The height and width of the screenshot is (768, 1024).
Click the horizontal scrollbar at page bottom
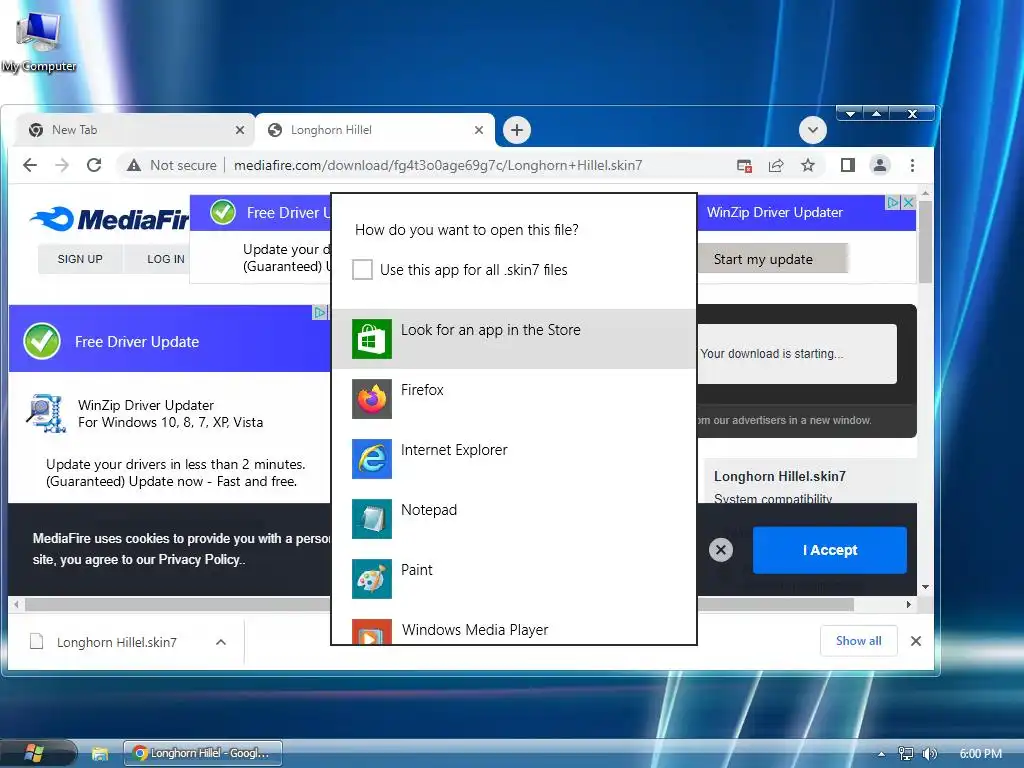(x=439, y=605)
